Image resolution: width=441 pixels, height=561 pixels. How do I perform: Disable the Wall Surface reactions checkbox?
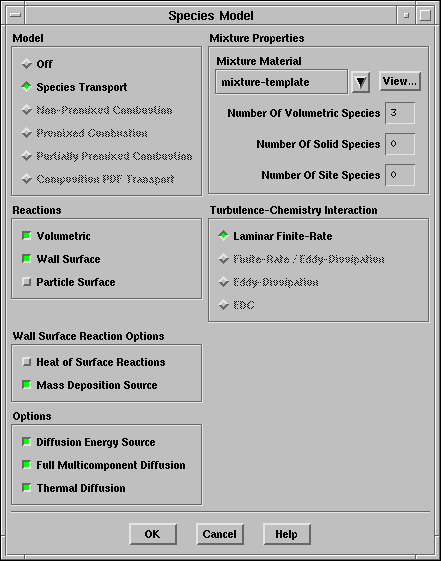[x=26, y=259]
